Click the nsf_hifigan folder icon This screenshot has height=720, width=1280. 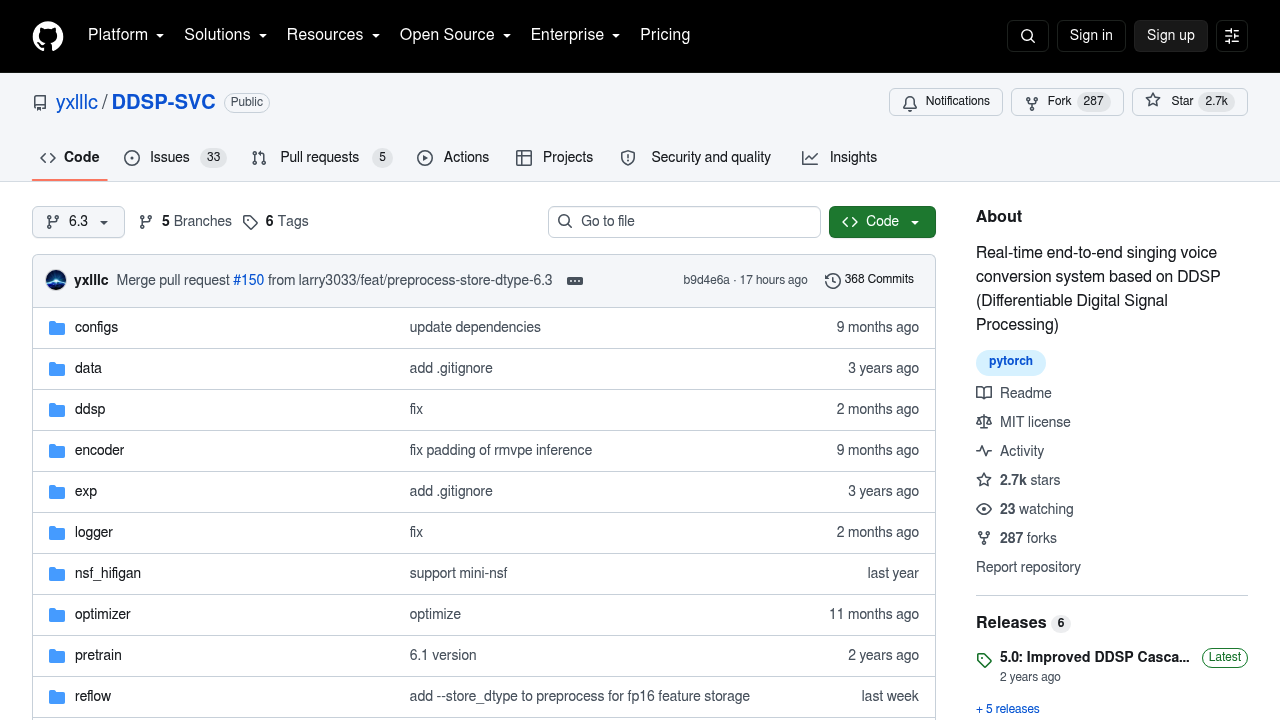[57, 574]
